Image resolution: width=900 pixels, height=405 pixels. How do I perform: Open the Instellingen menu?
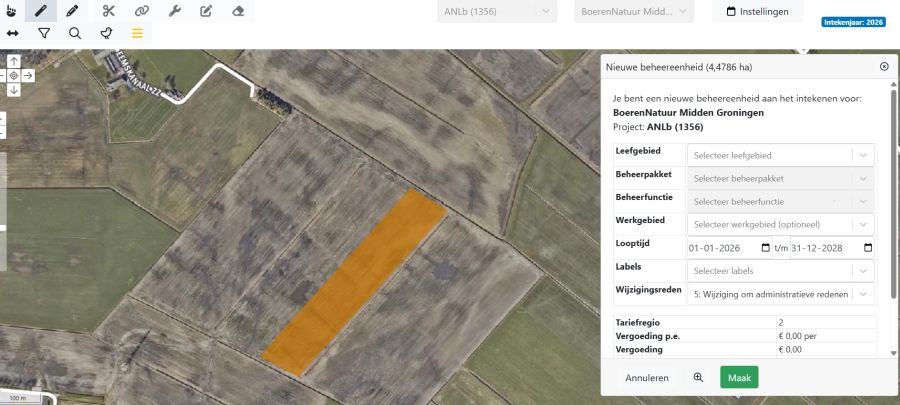757,12
